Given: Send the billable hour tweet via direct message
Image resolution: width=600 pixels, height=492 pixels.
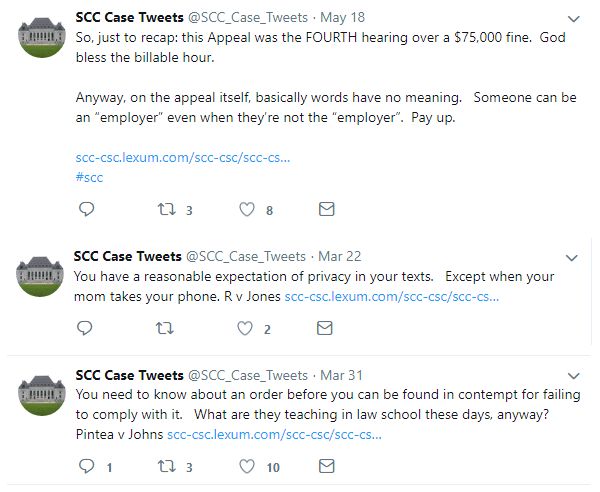Looking at the screenshot, I should point(326,210).
